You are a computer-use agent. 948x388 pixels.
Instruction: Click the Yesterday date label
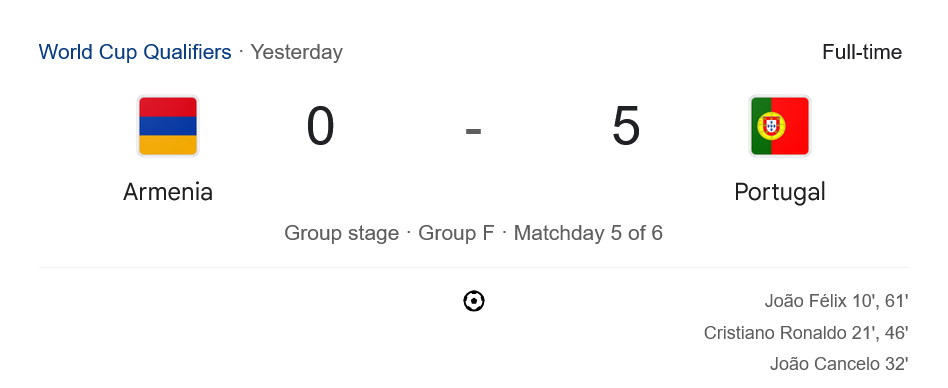(297, 52)
